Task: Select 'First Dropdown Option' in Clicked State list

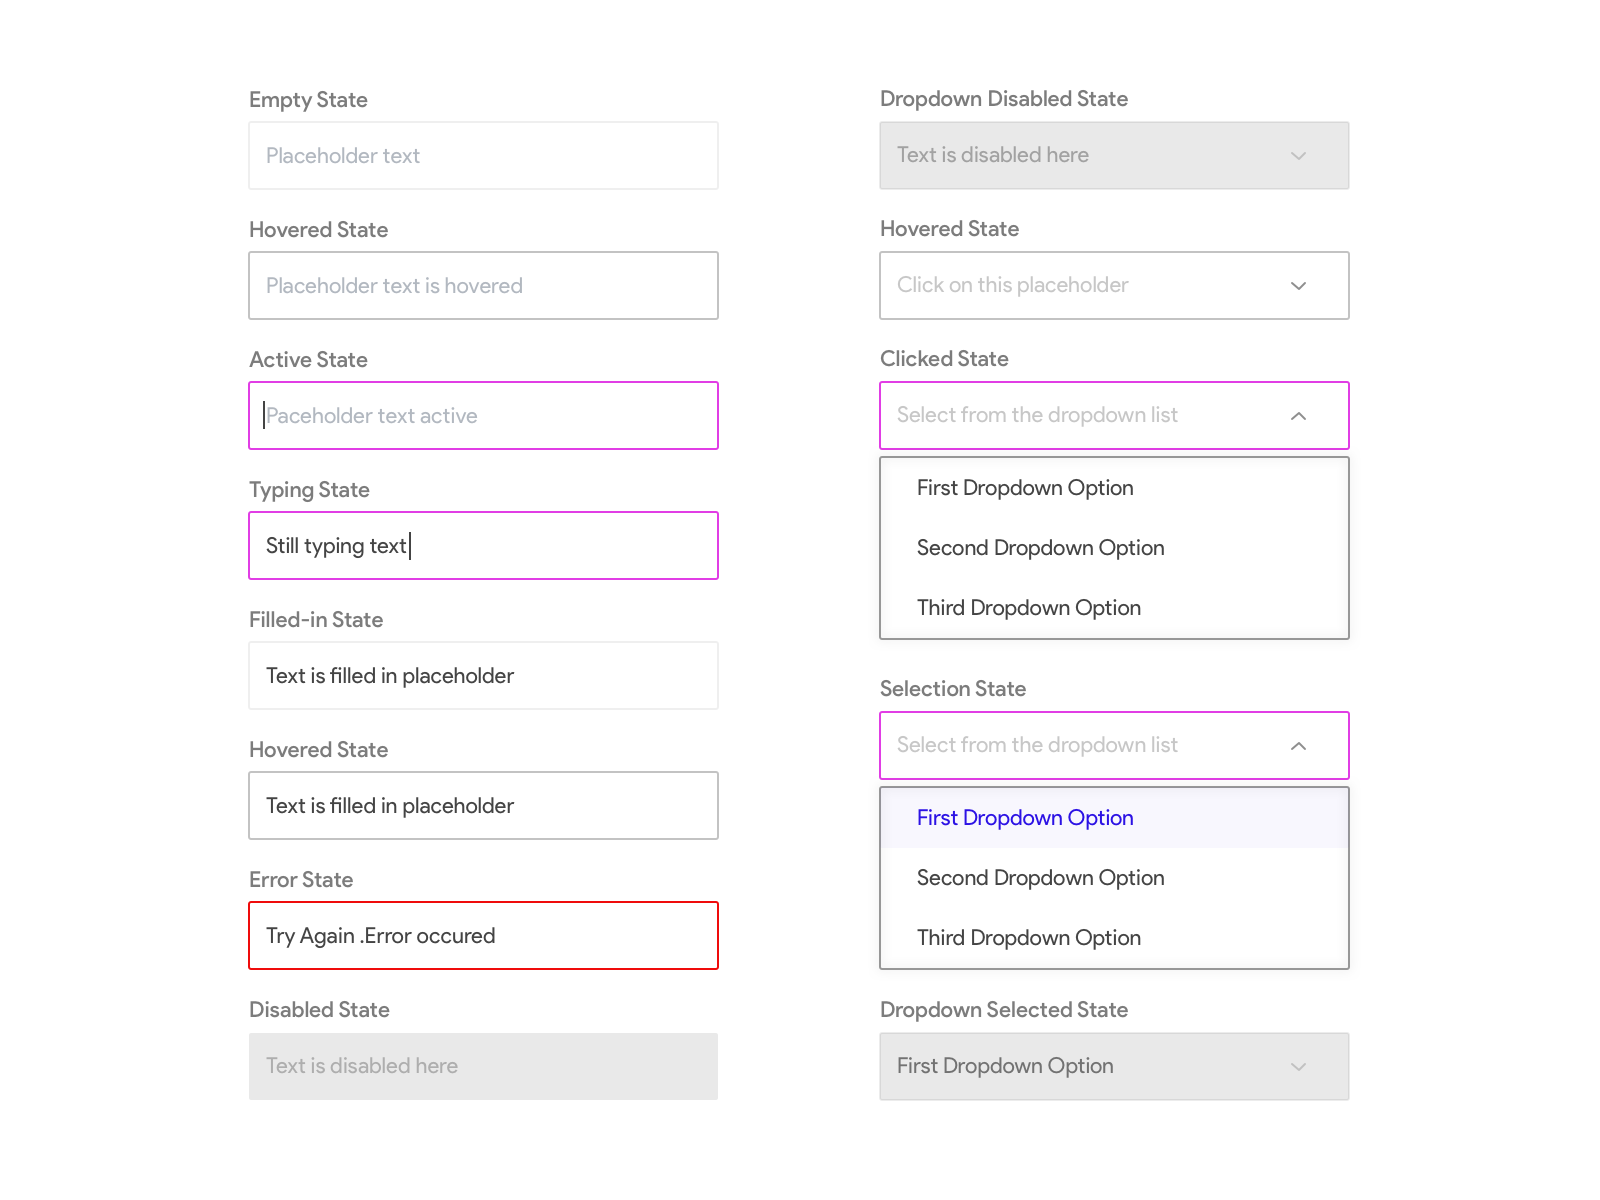Action: [1024, 487]
